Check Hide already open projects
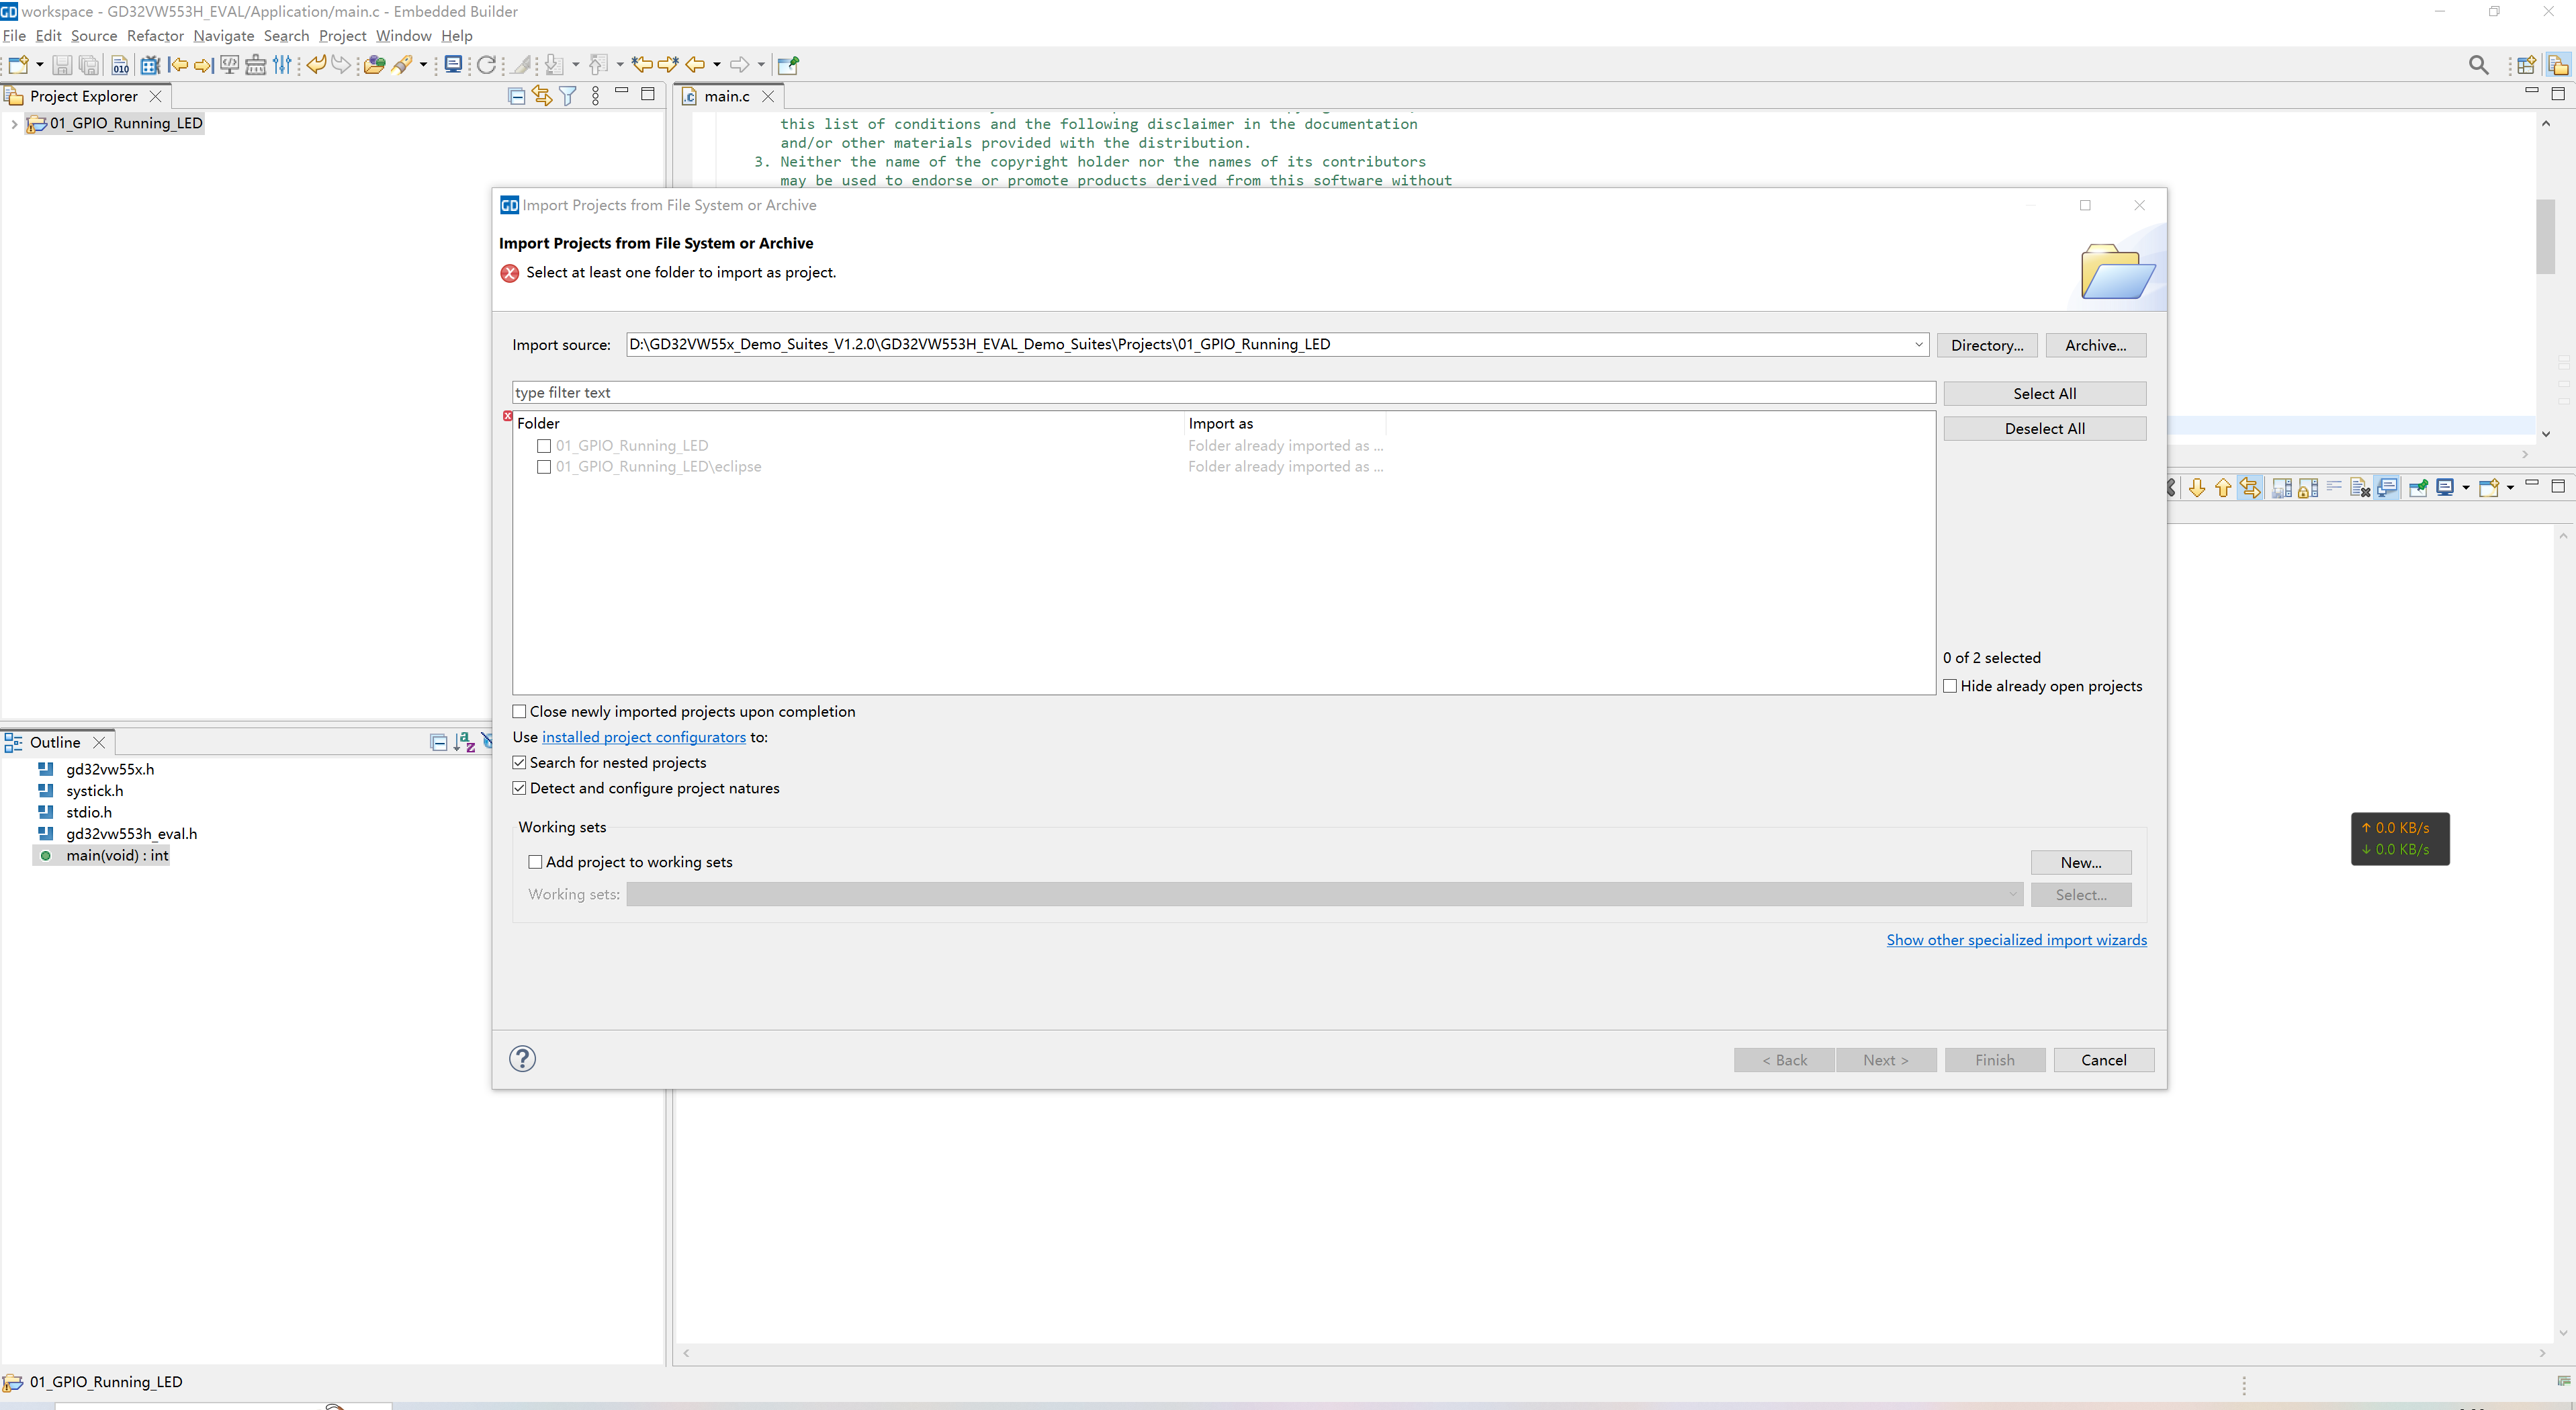 point(1950,686)
